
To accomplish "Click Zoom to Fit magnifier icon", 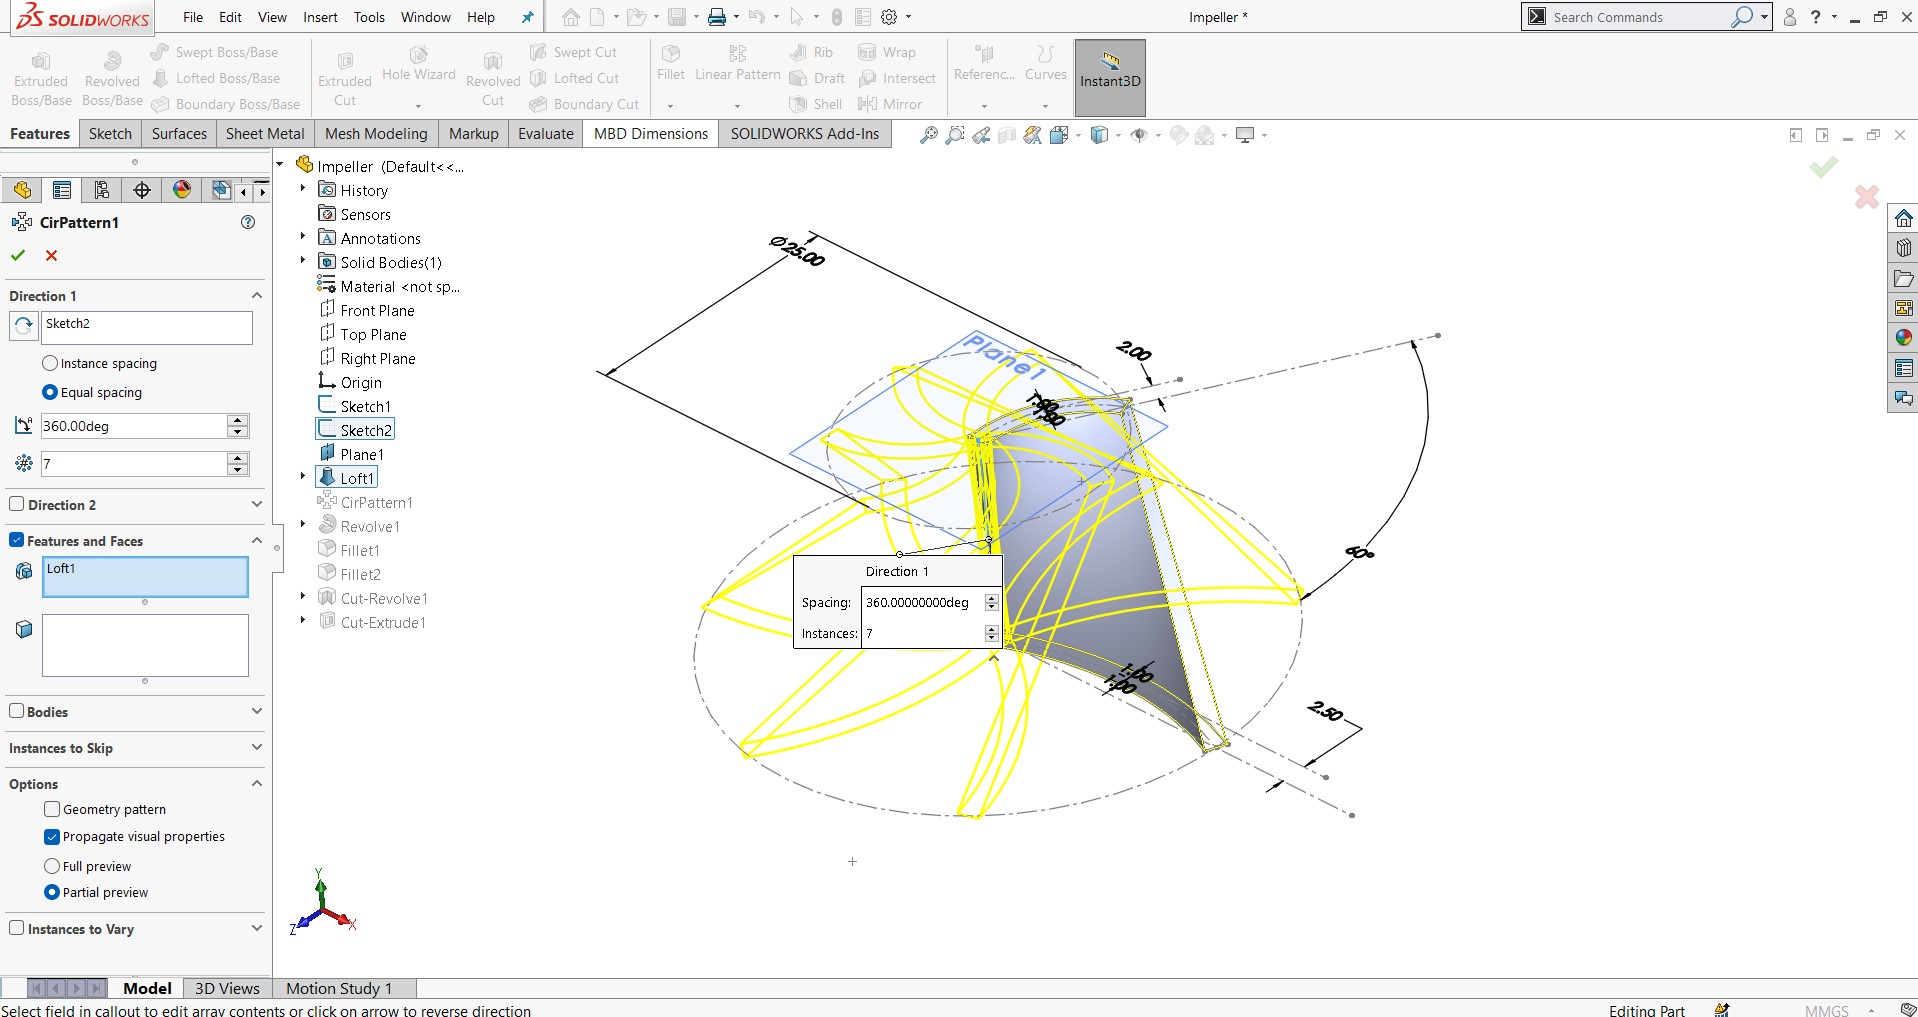I will 929,135.
